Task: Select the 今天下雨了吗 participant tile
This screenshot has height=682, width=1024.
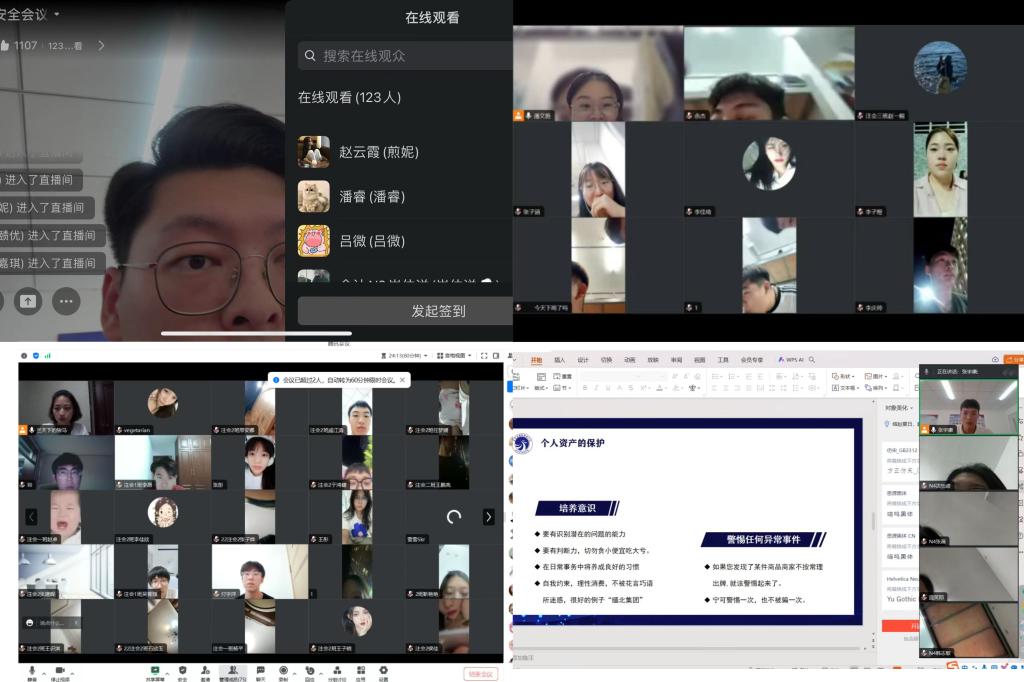Action: (x=598, y=265)
